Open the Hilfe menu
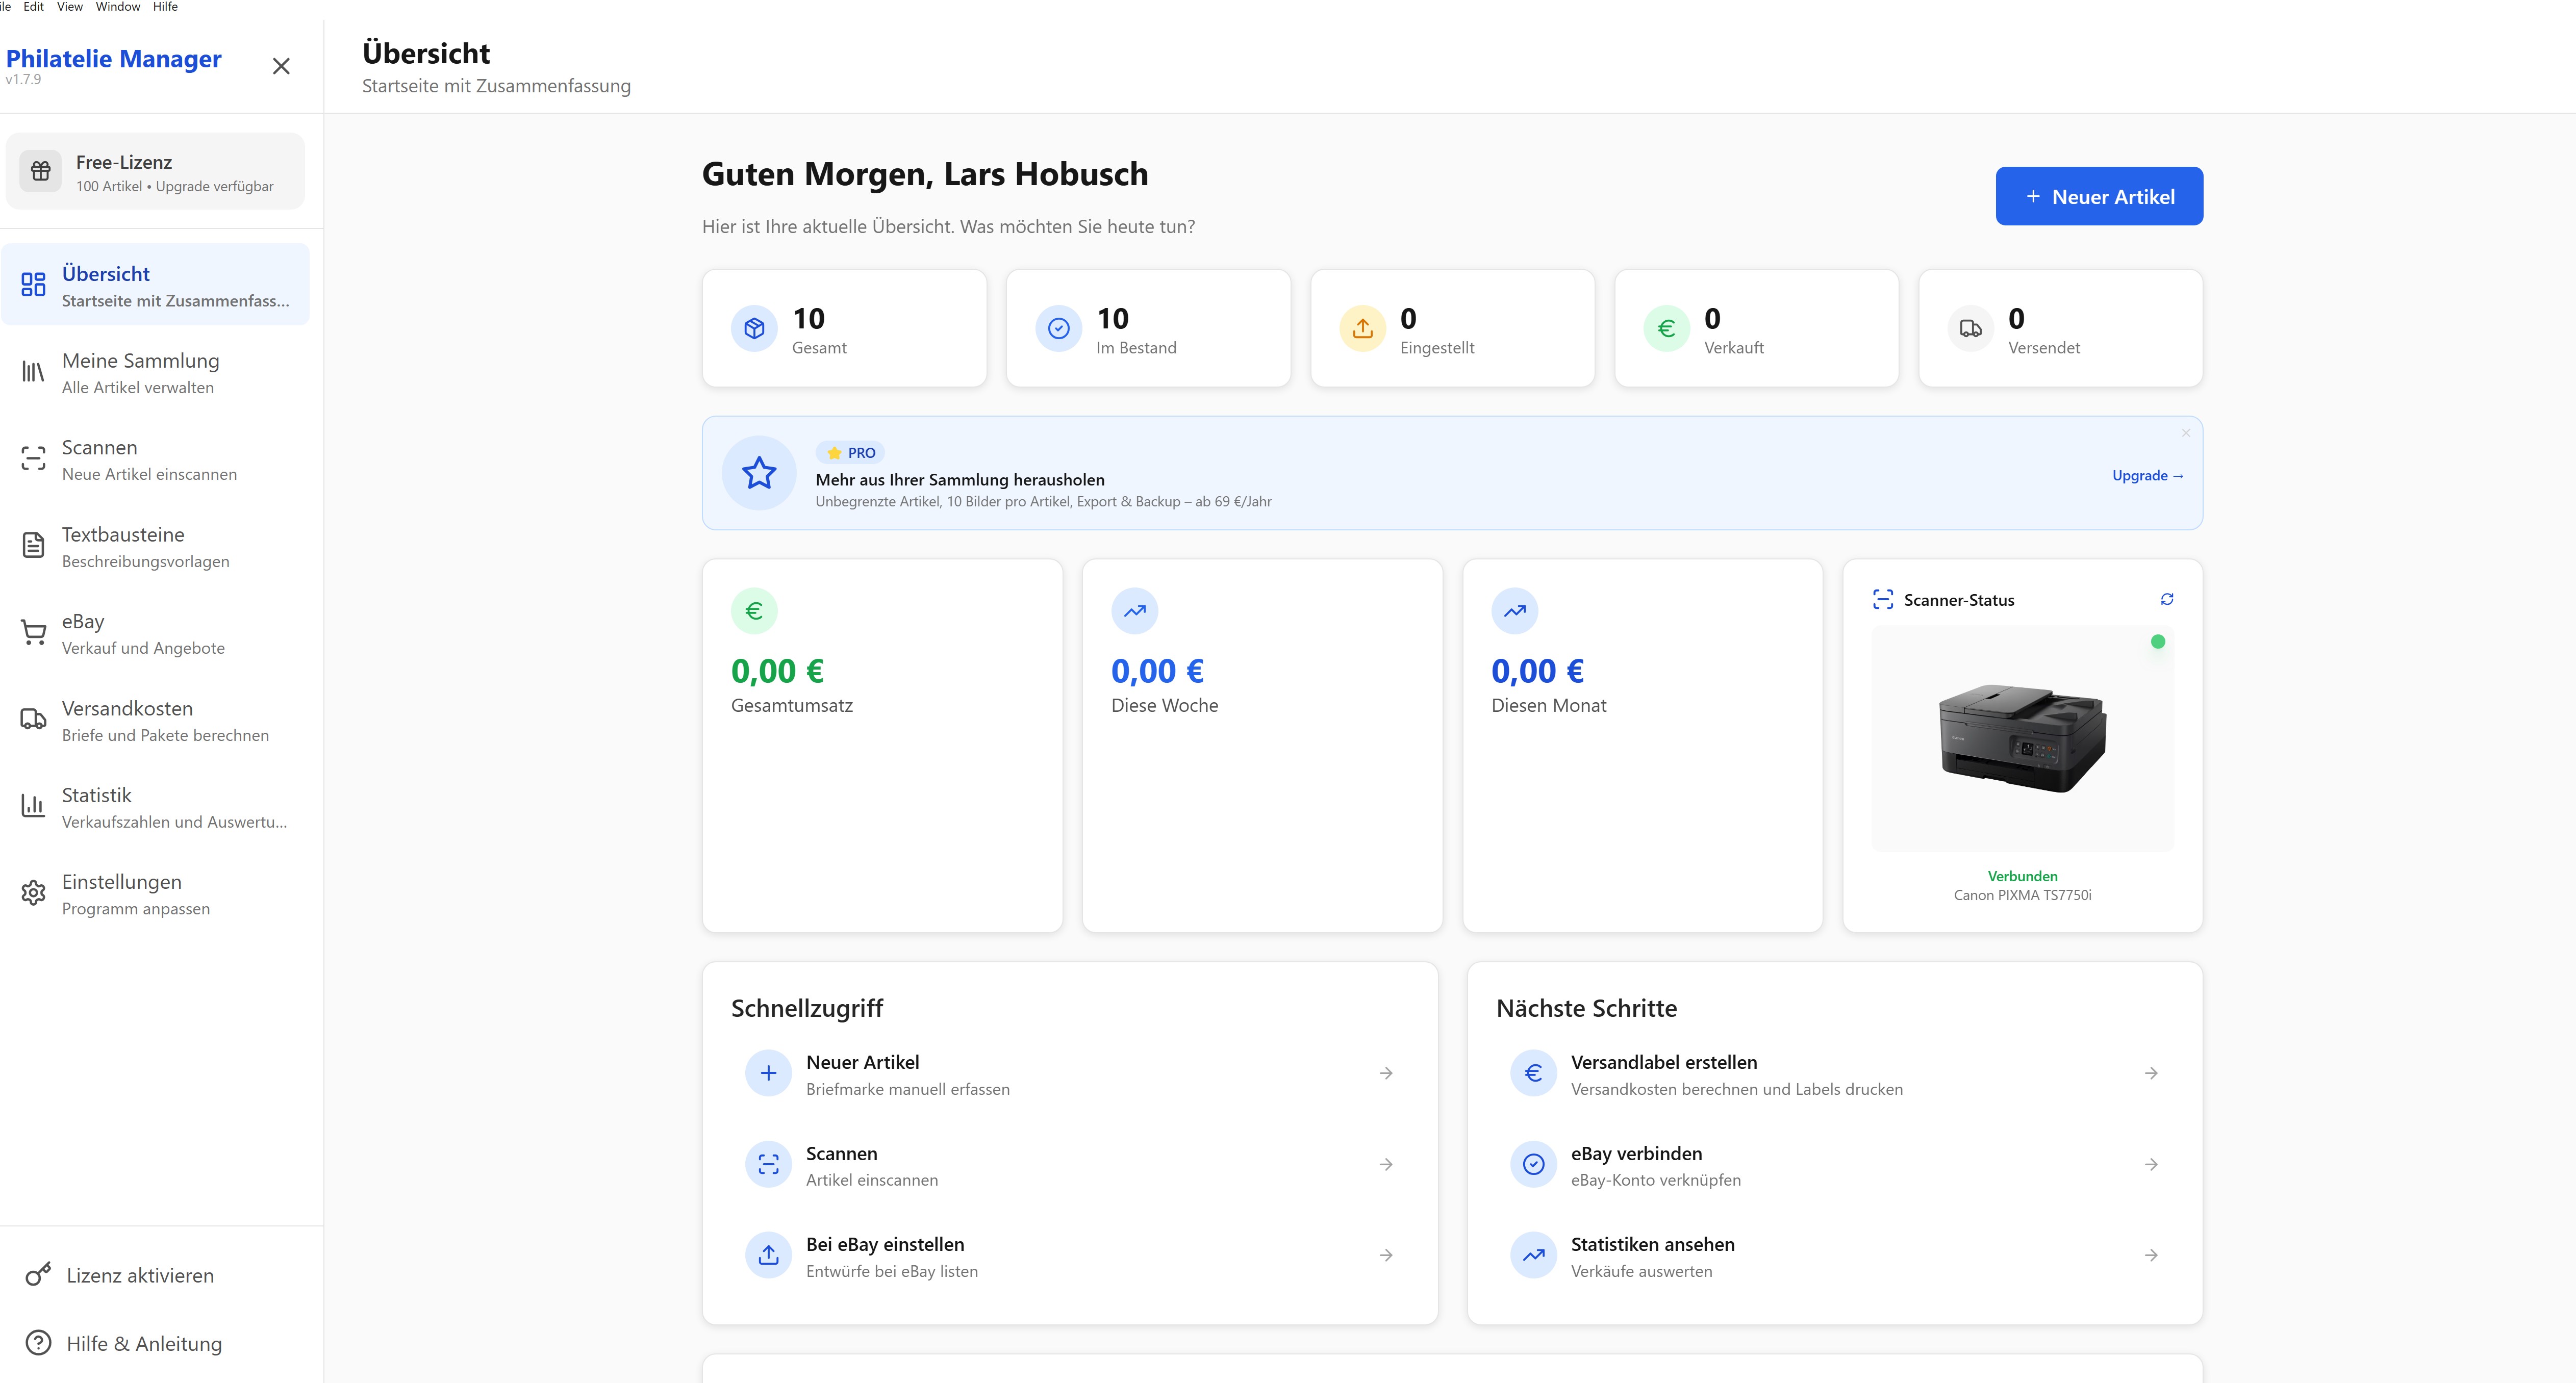 click(165, 7)
